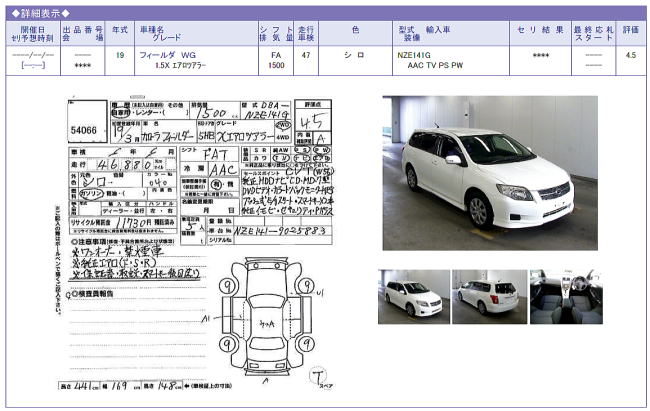
Task: Open the large white car main photo
Action: 490,173
